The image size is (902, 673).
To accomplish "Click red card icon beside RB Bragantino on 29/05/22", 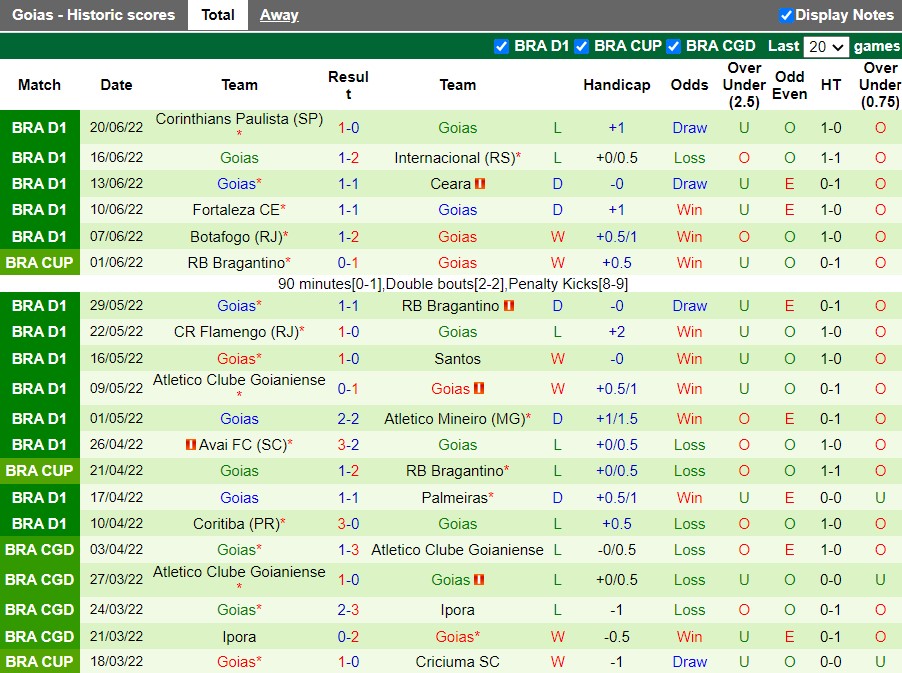I will pyautogui.click(x=509, y=305).
